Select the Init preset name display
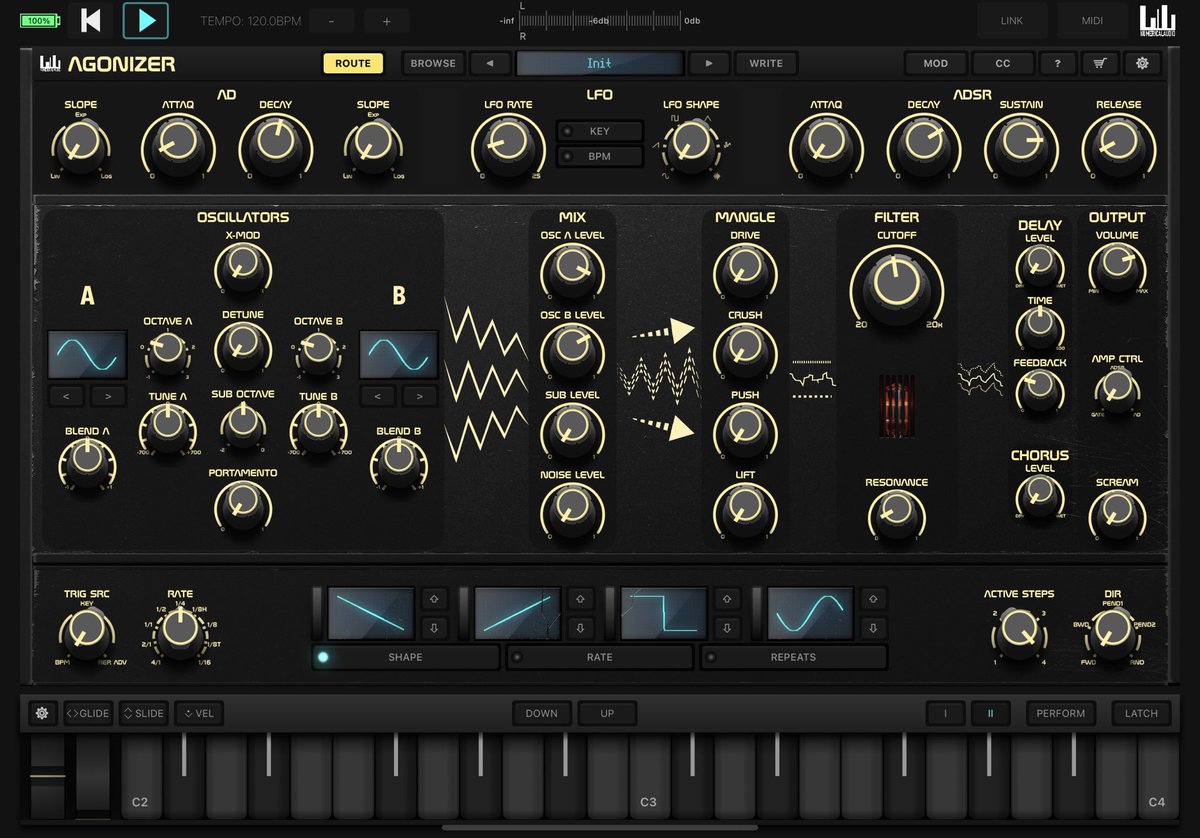 600,63
